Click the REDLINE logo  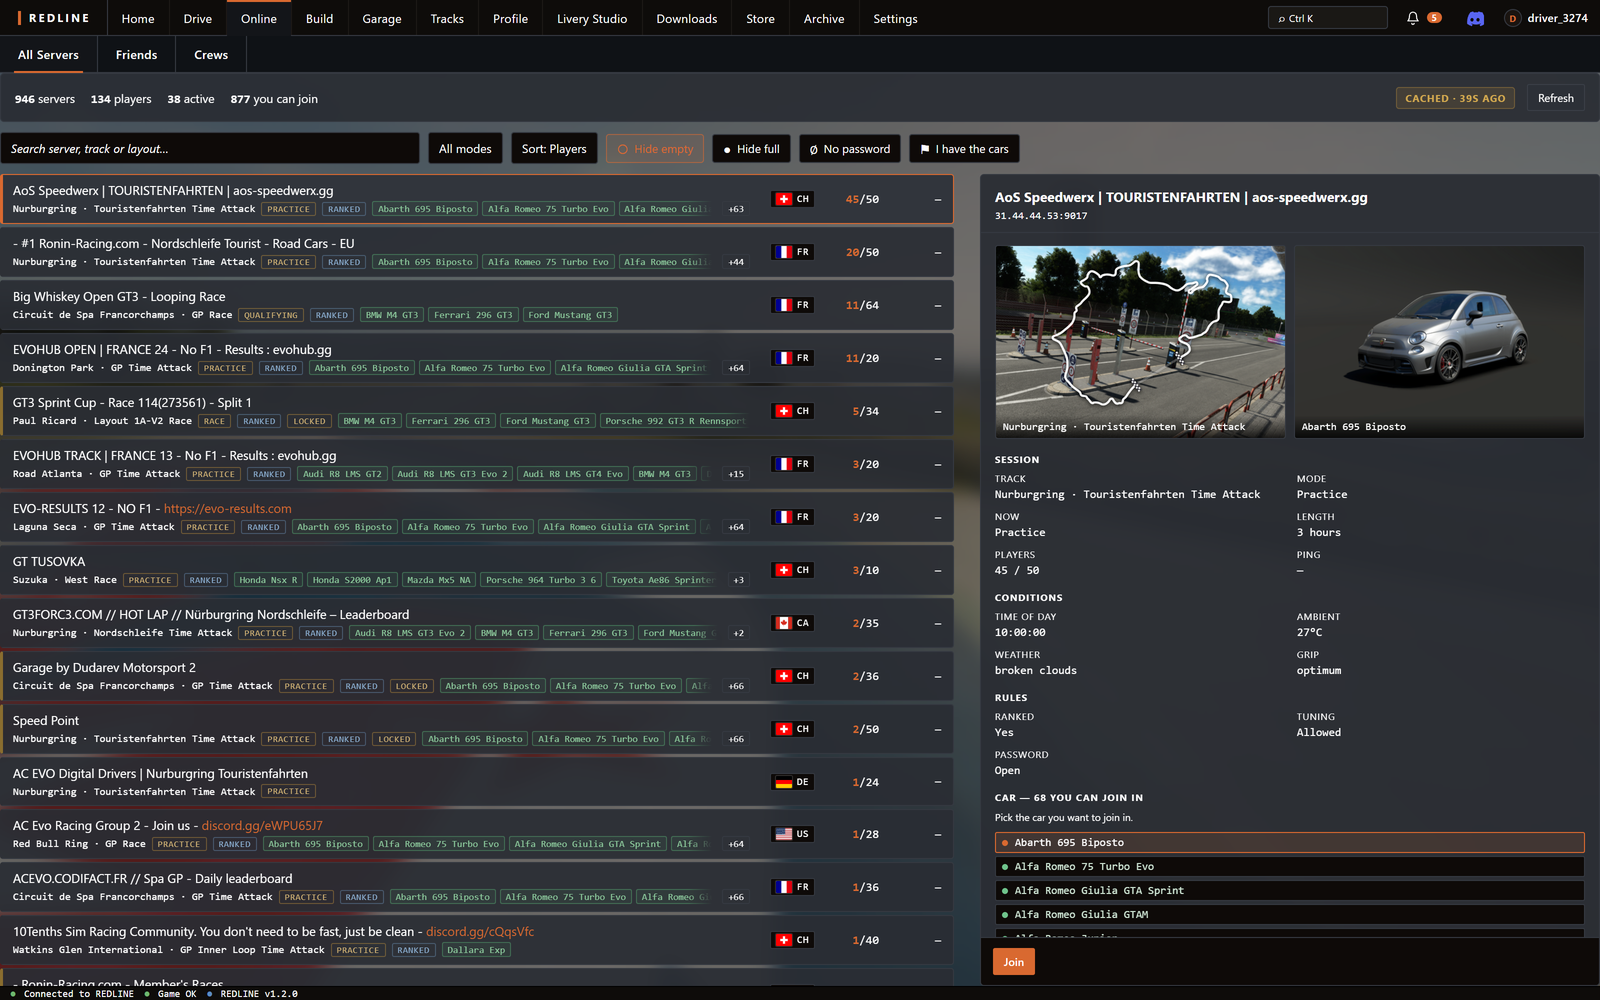point(54,18)
